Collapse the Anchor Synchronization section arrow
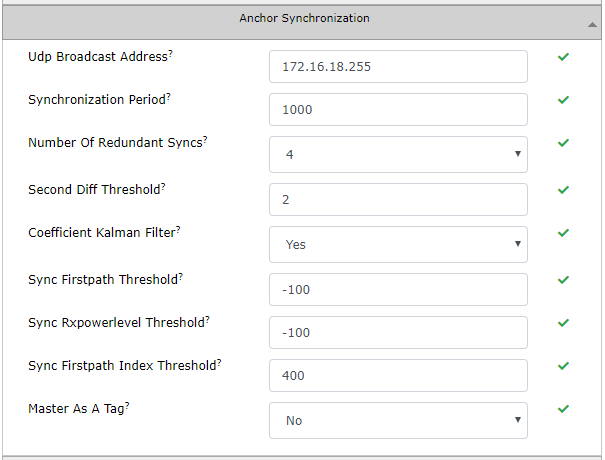Viewport: 605px width, 460px height. (592, 25)
